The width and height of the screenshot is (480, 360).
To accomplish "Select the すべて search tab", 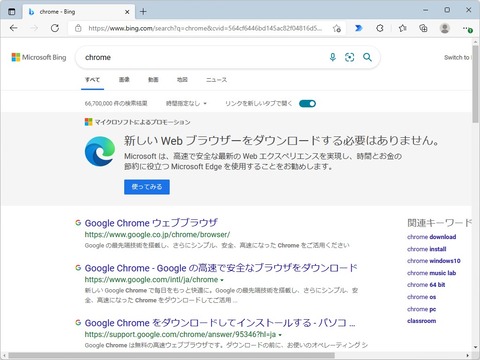I will pyautogui.click(x=92, y=80).
